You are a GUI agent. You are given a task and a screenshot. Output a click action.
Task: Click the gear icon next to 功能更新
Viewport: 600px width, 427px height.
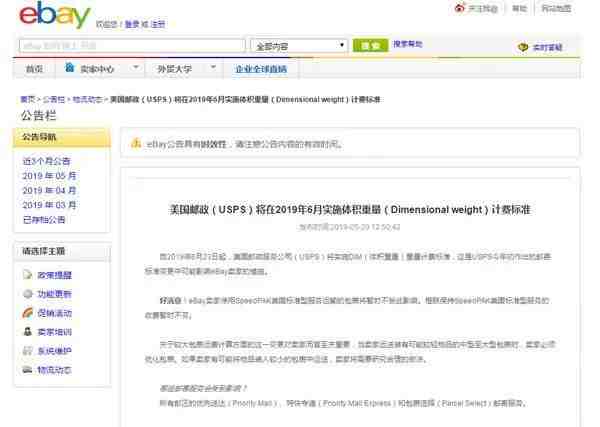(x=28, y=294)
